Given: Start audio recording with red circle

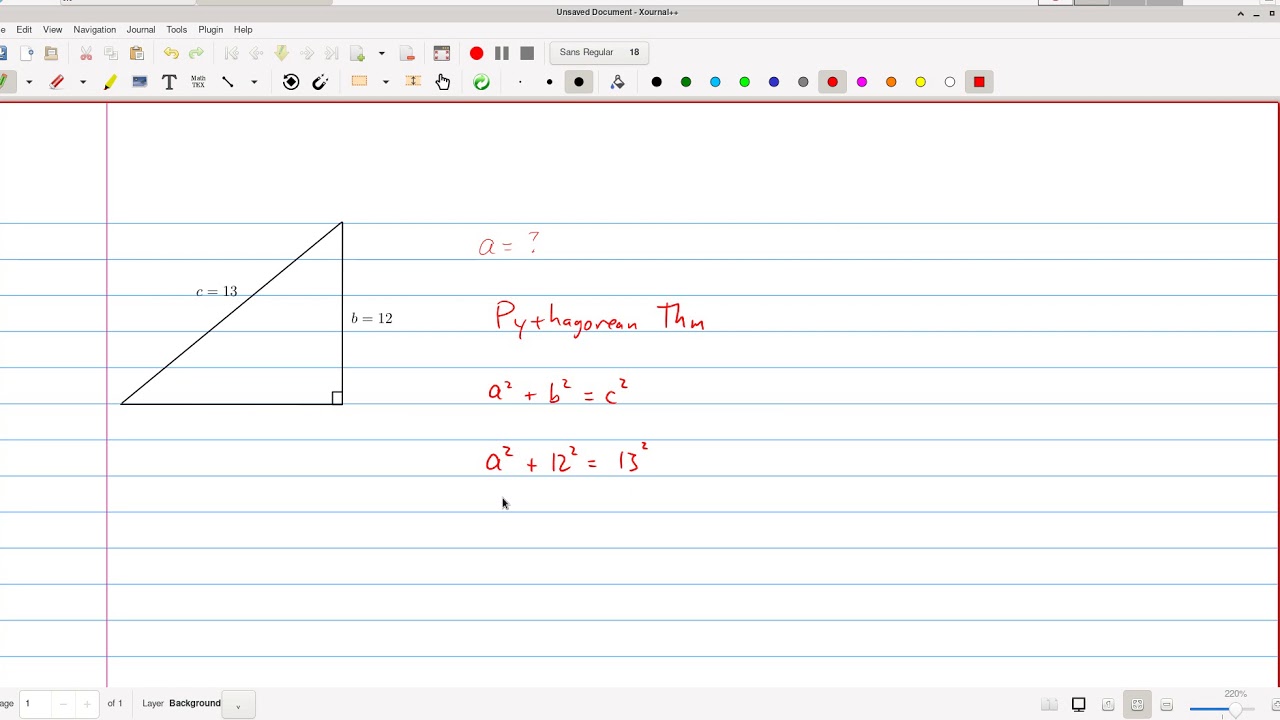Looking at the screenshot, I should tap(476, 53).
